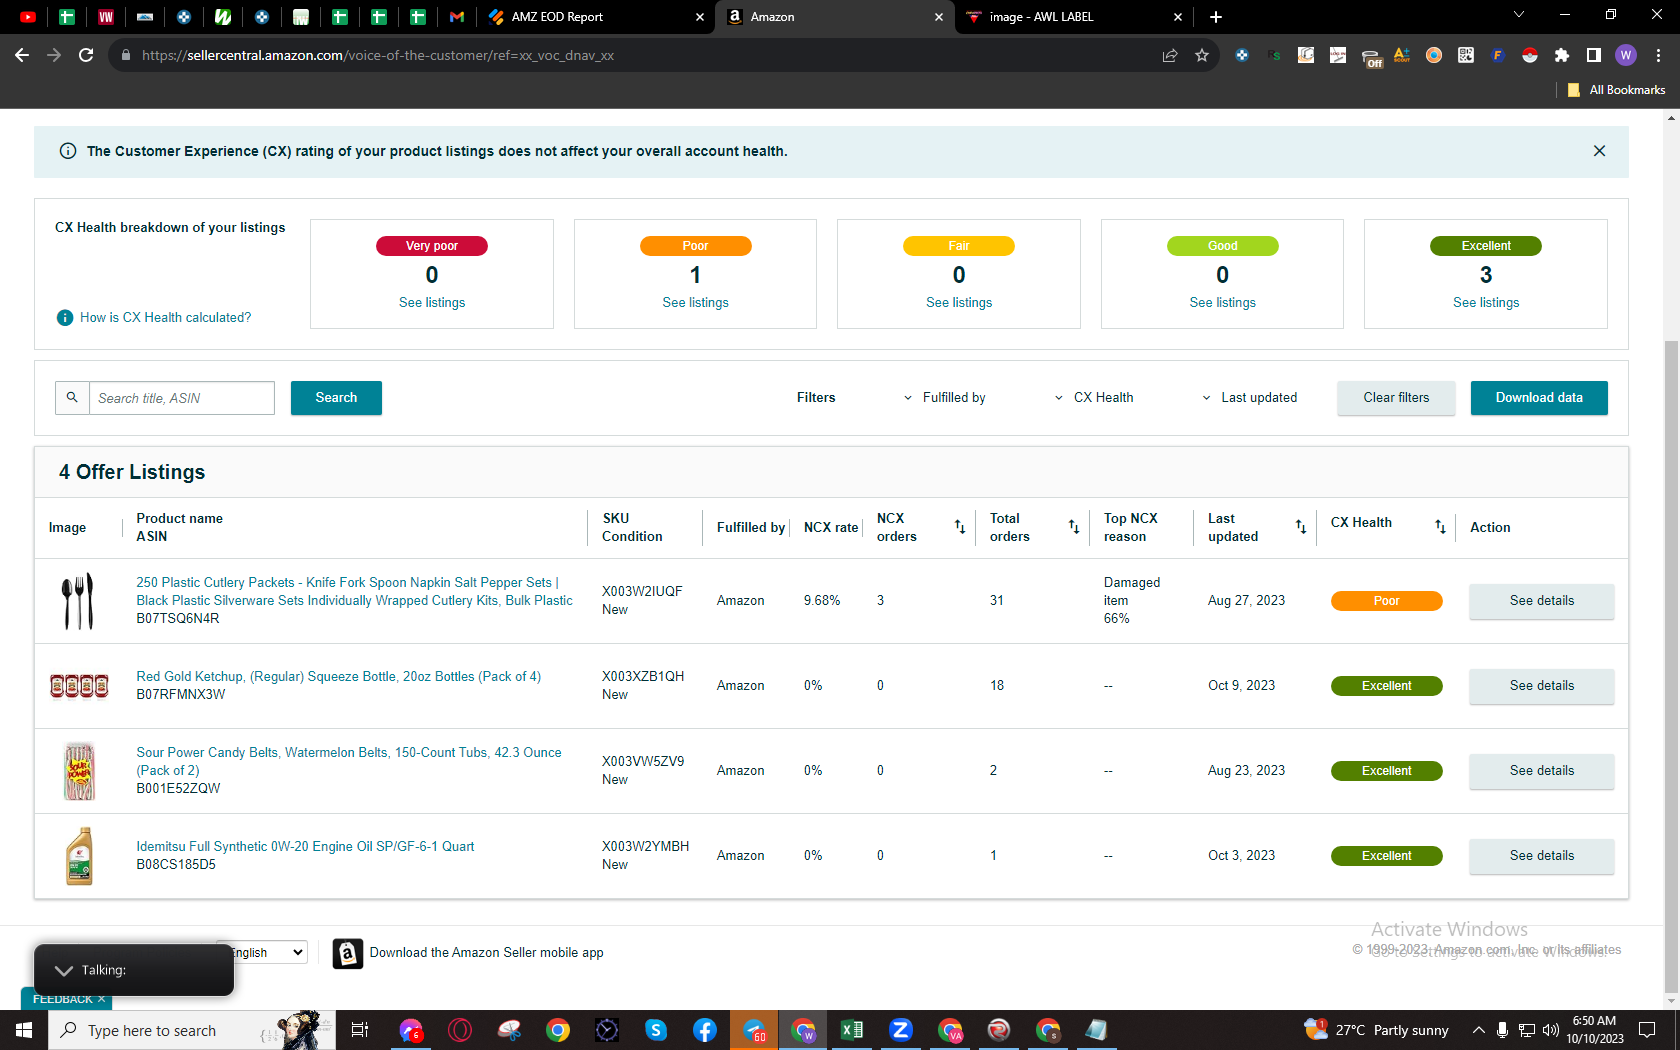Open the Extensions puzzle-piece menu
This screenshot has width=1680, height=1050.
(x=1562, y=55)
